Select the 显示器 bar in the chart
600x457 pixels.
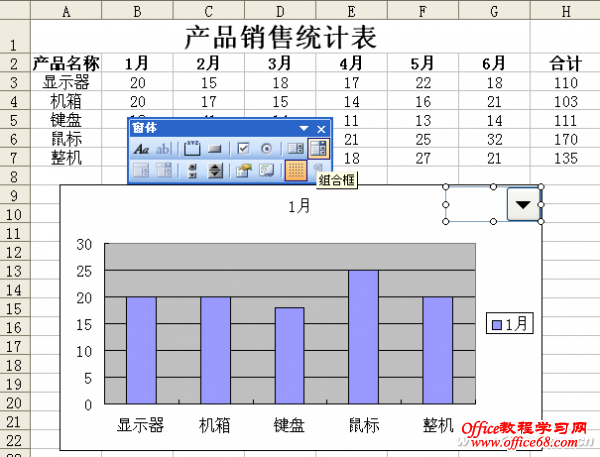[x=141, y=350]
